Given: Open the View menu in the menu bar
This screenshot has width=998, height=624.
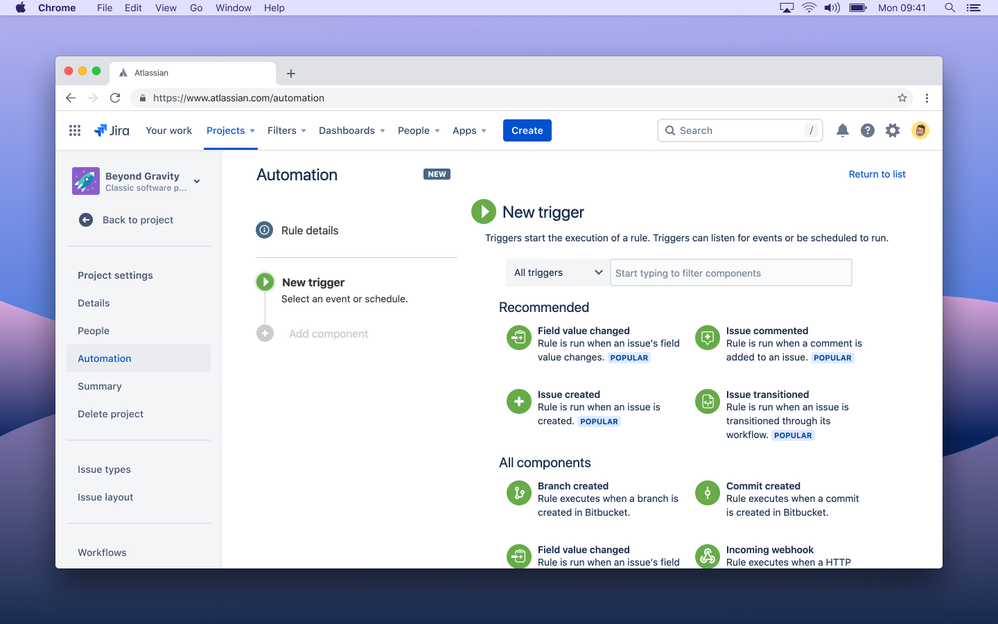Looking at the screenshot, I should [165, 8].
